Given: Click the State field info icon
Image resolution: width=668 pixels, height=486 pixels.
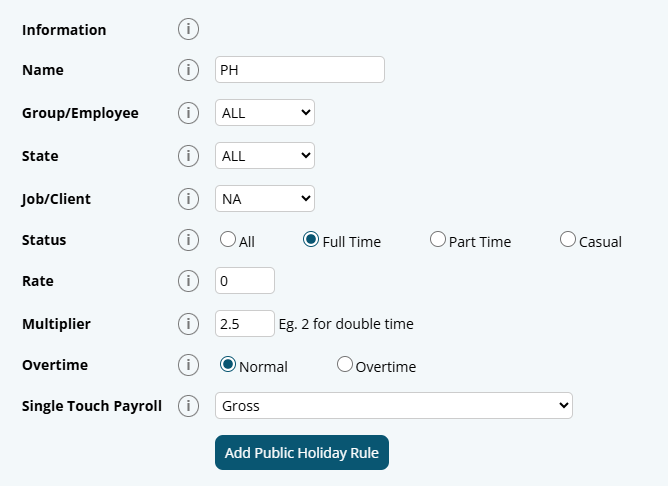Looking at the screenshot, I should (x=188, y=156).
